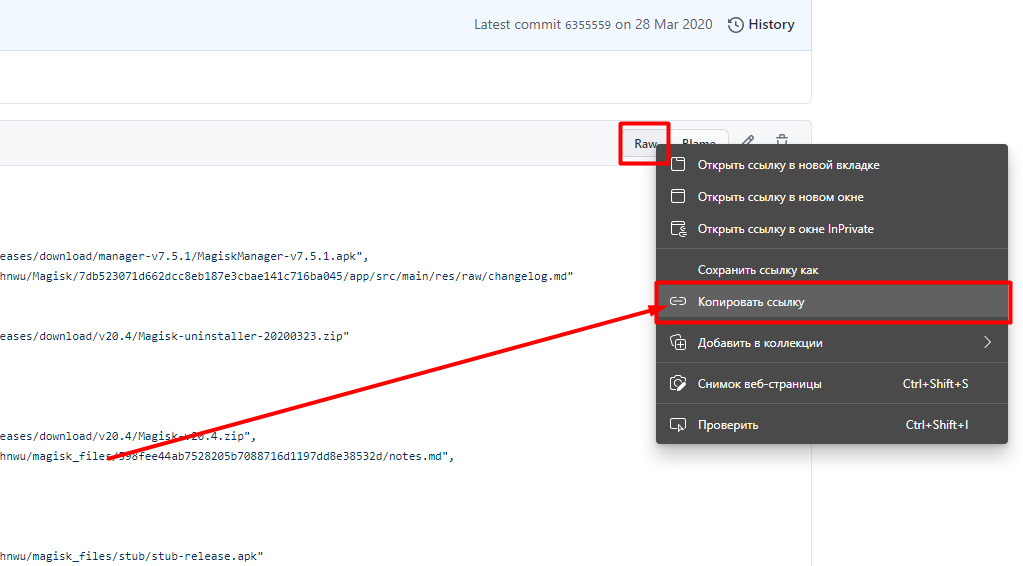Click the History clock icon
The height and width of the screenshot is (566, 1023).
coord(736,25)
